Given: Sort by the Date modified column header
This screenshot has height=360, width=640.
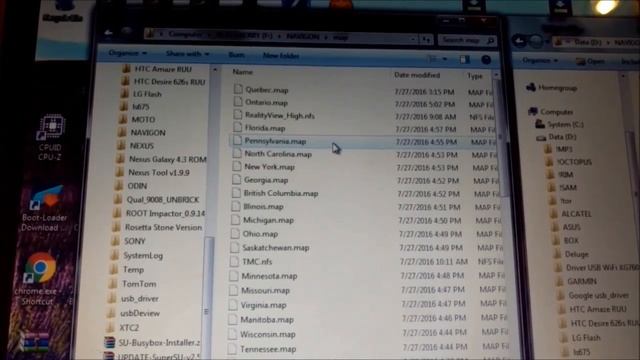Looking at the screenshot, I should [417, 75].
